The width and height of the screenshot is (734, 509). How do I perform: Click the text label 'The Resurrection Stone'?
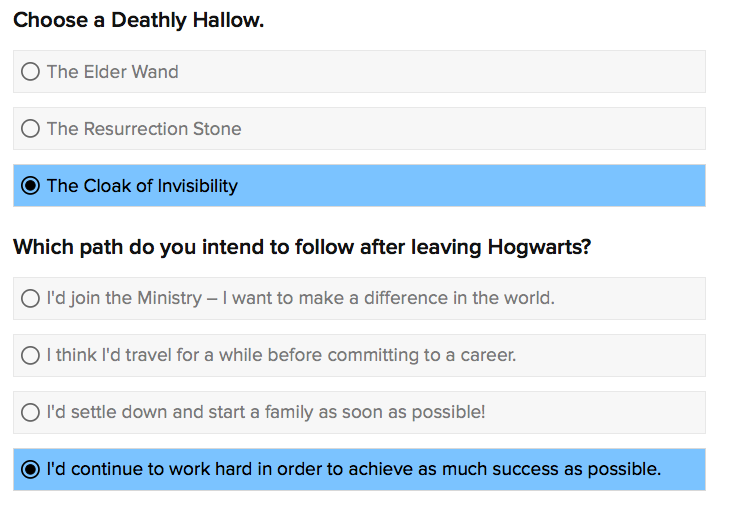click(143, 129)
